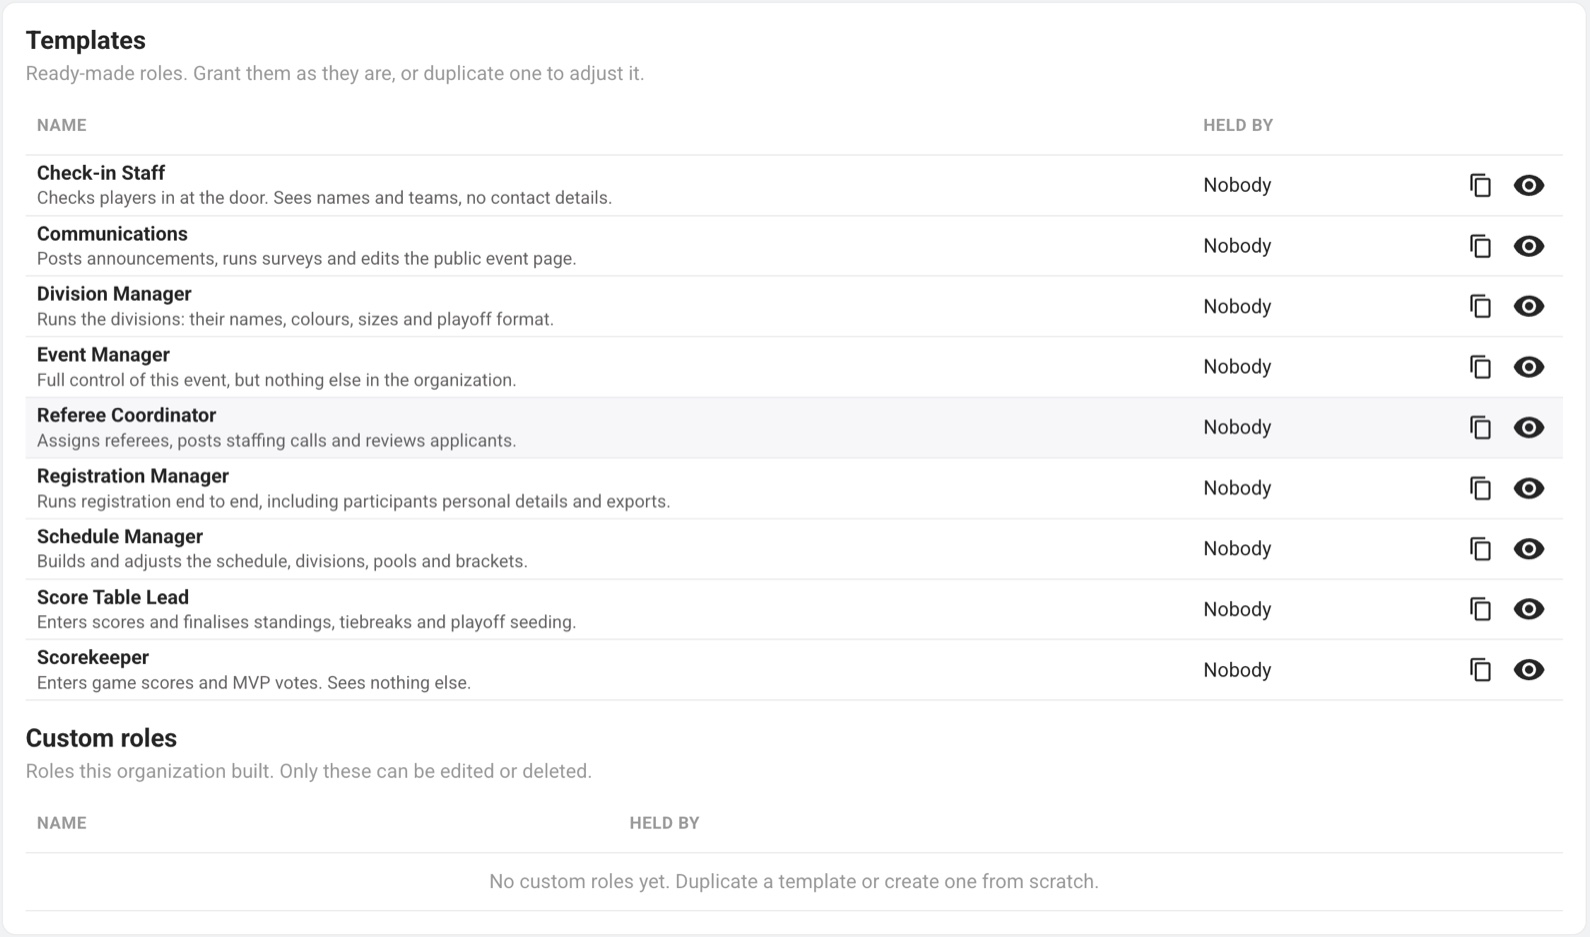View the Check-in Staff role details
The height and width of the screenshot is (937, 1590).
pyautogui.click(x=1528, y=185)
